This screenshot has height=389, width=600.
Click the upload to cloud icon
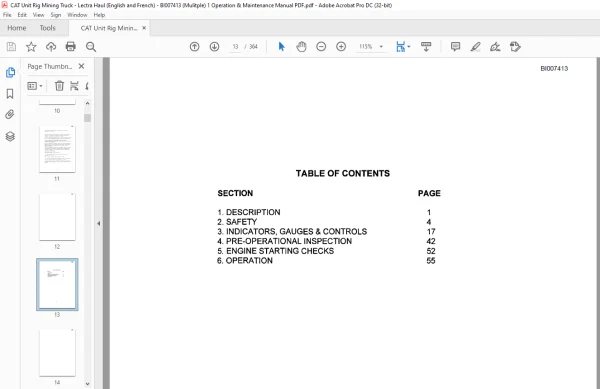51,47
